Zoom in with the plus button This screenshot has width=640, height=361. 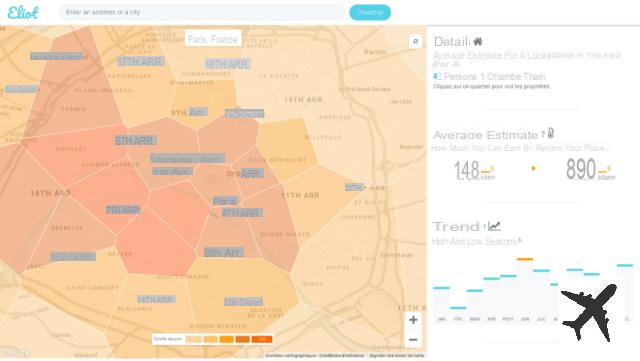pyautogui.click(x=413, y=320)
